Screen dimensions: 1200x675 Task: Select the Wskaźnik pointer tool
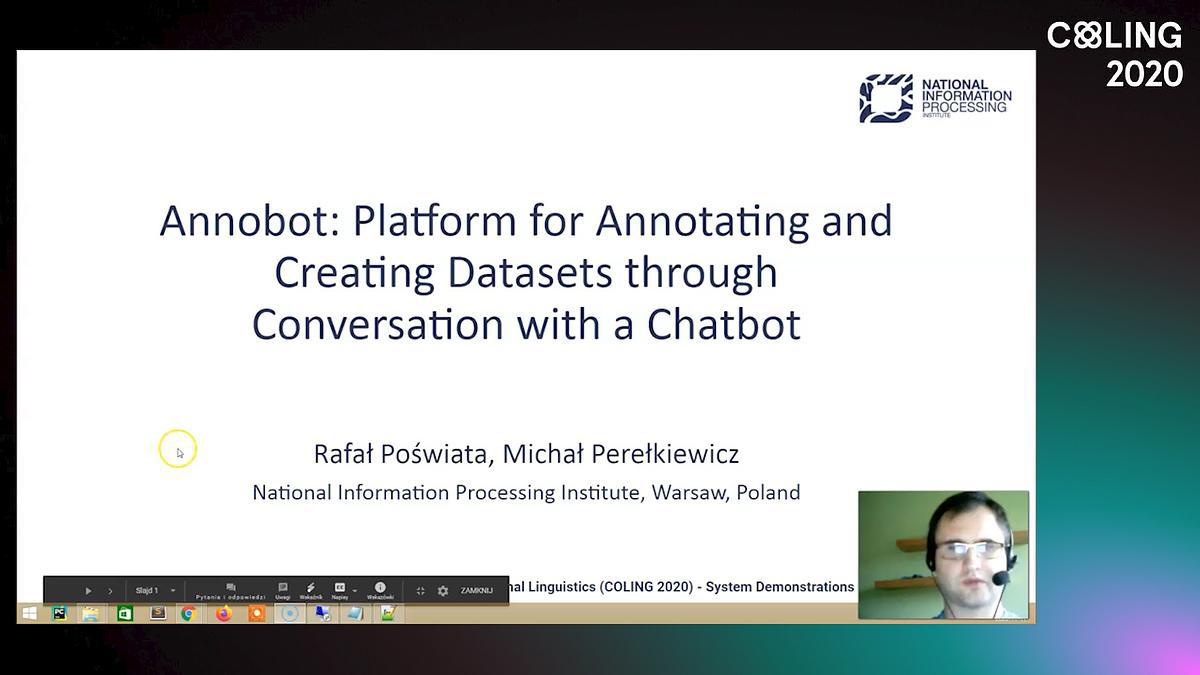click(311, 590)
